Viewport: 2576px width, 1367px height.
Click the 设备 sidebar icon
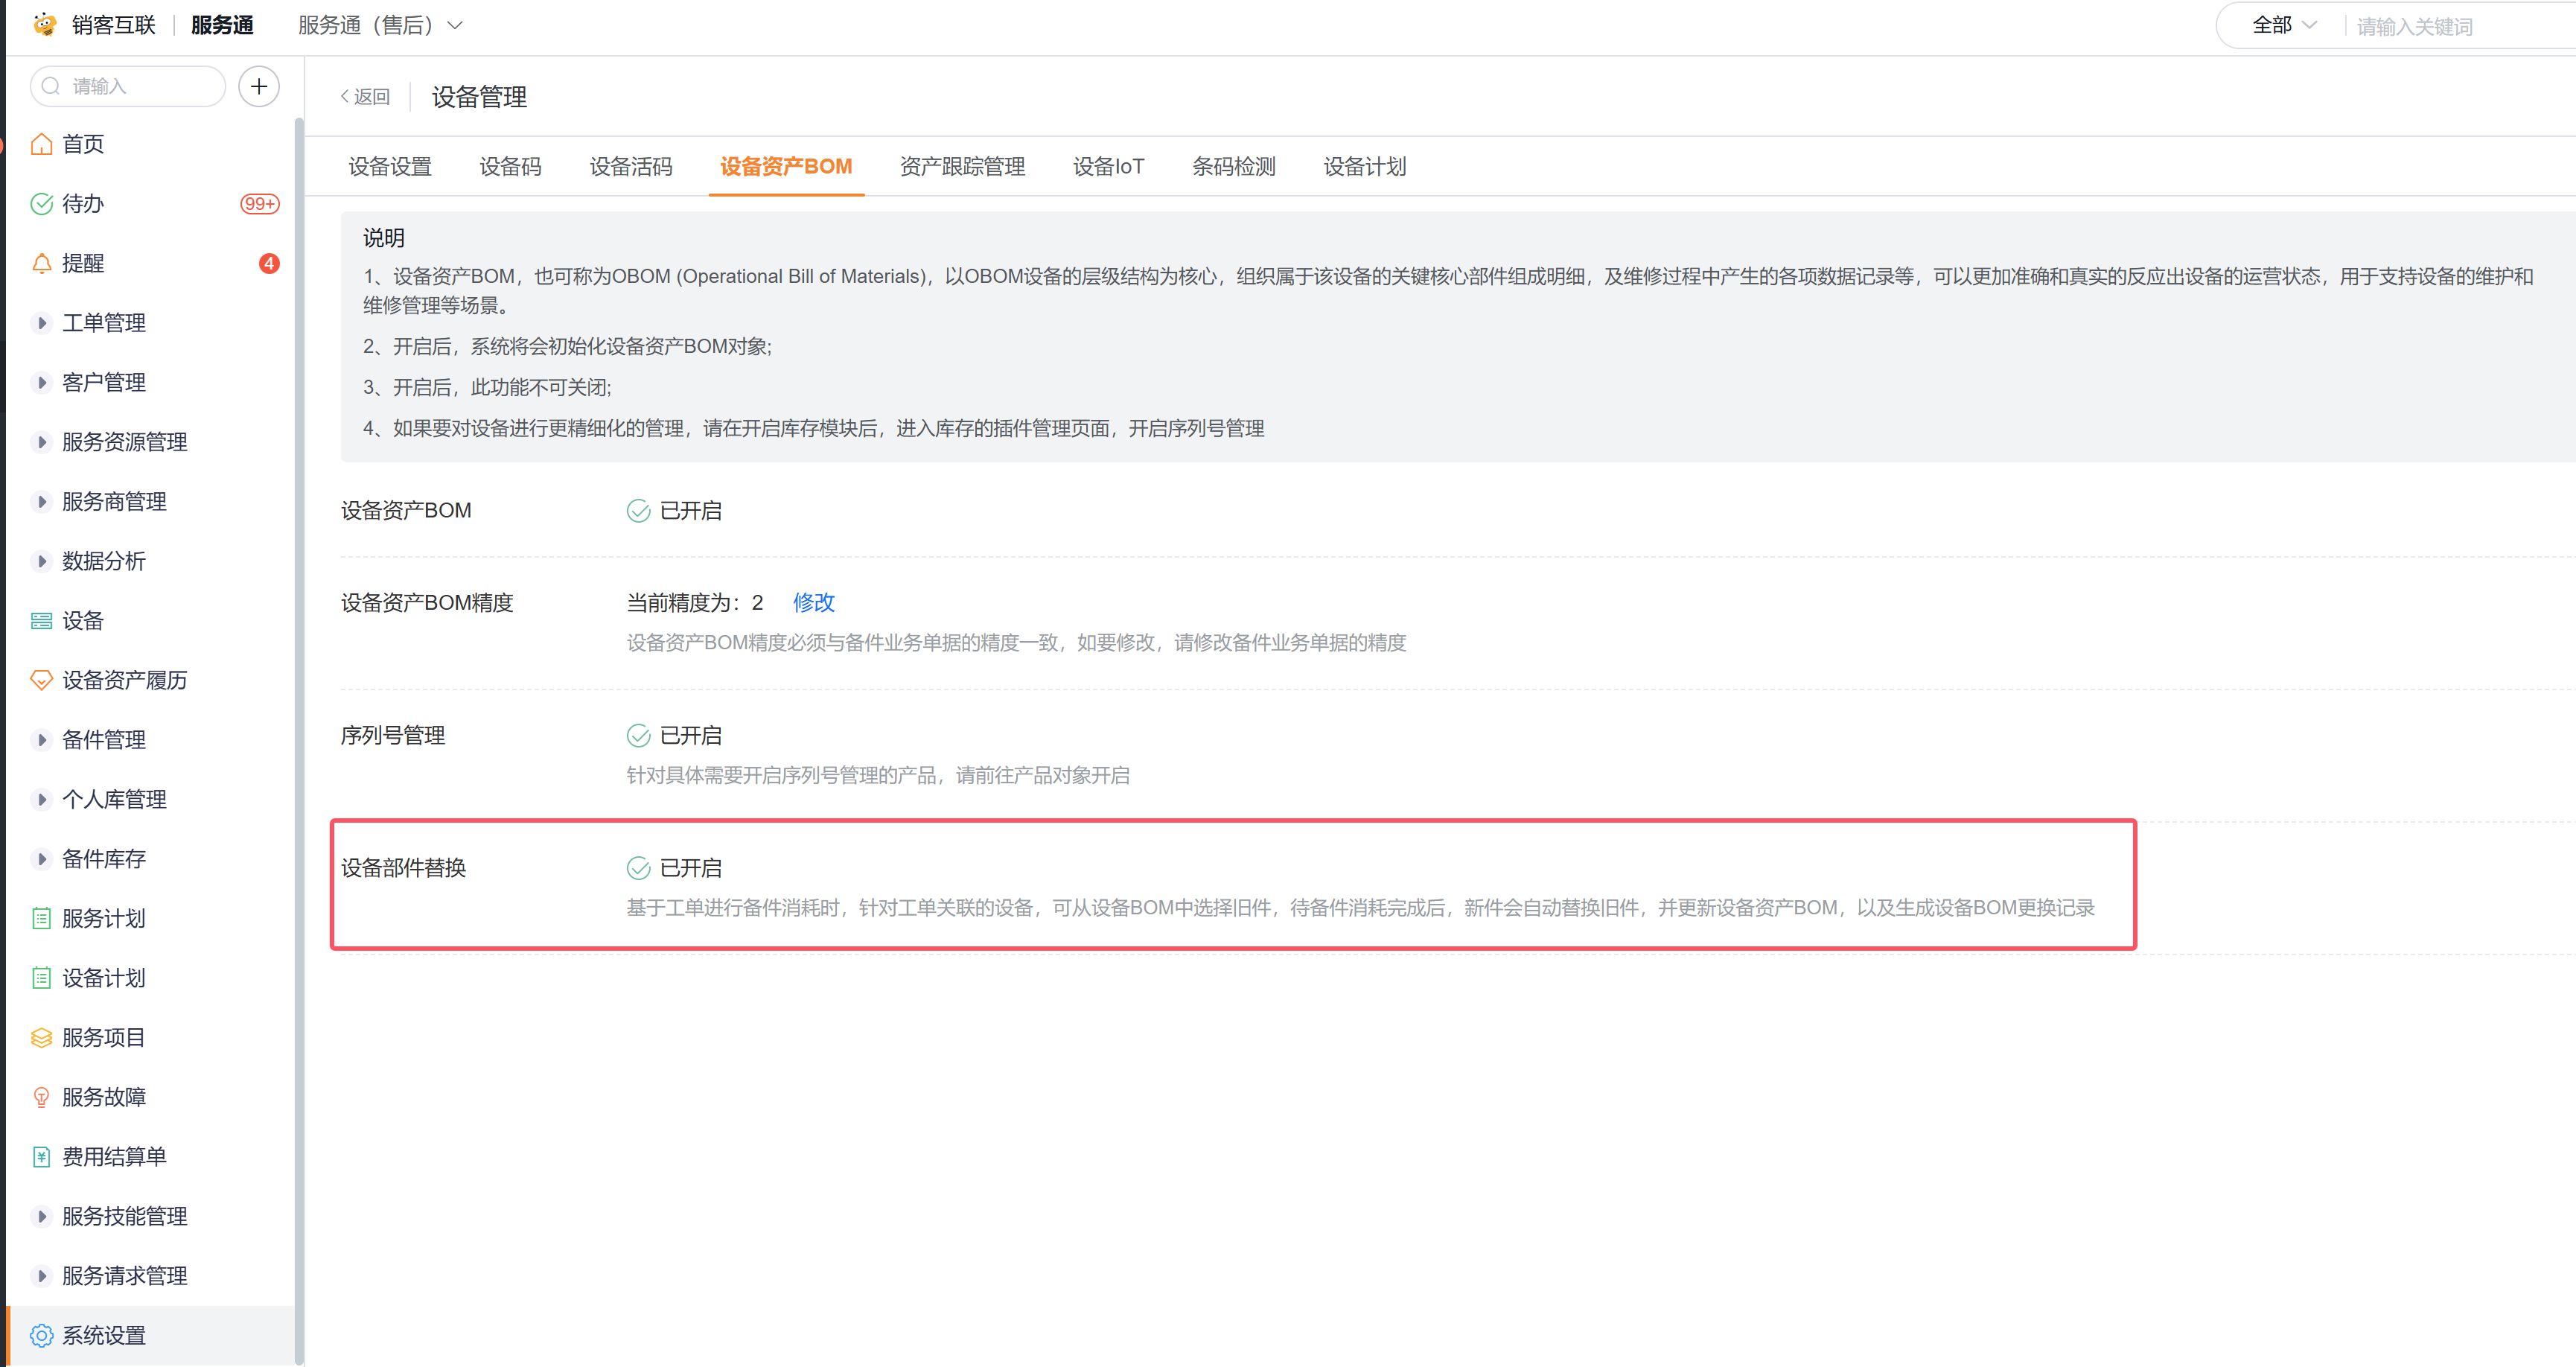41,621
